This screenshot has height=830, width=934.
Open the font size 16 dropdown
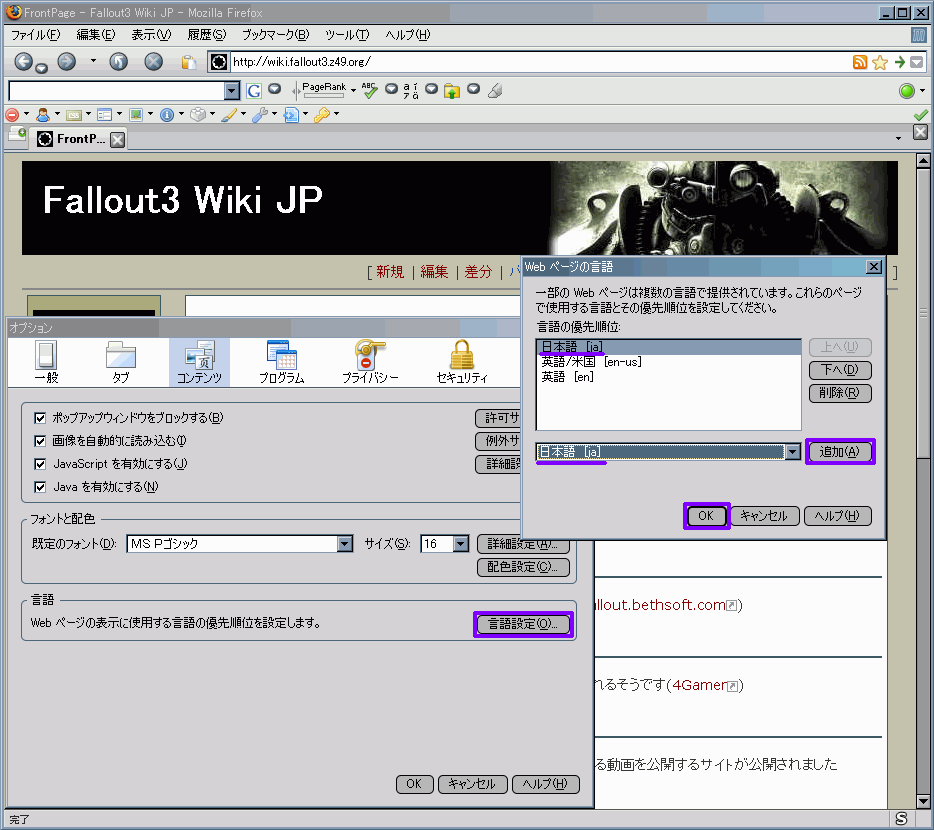click(460, 544)
